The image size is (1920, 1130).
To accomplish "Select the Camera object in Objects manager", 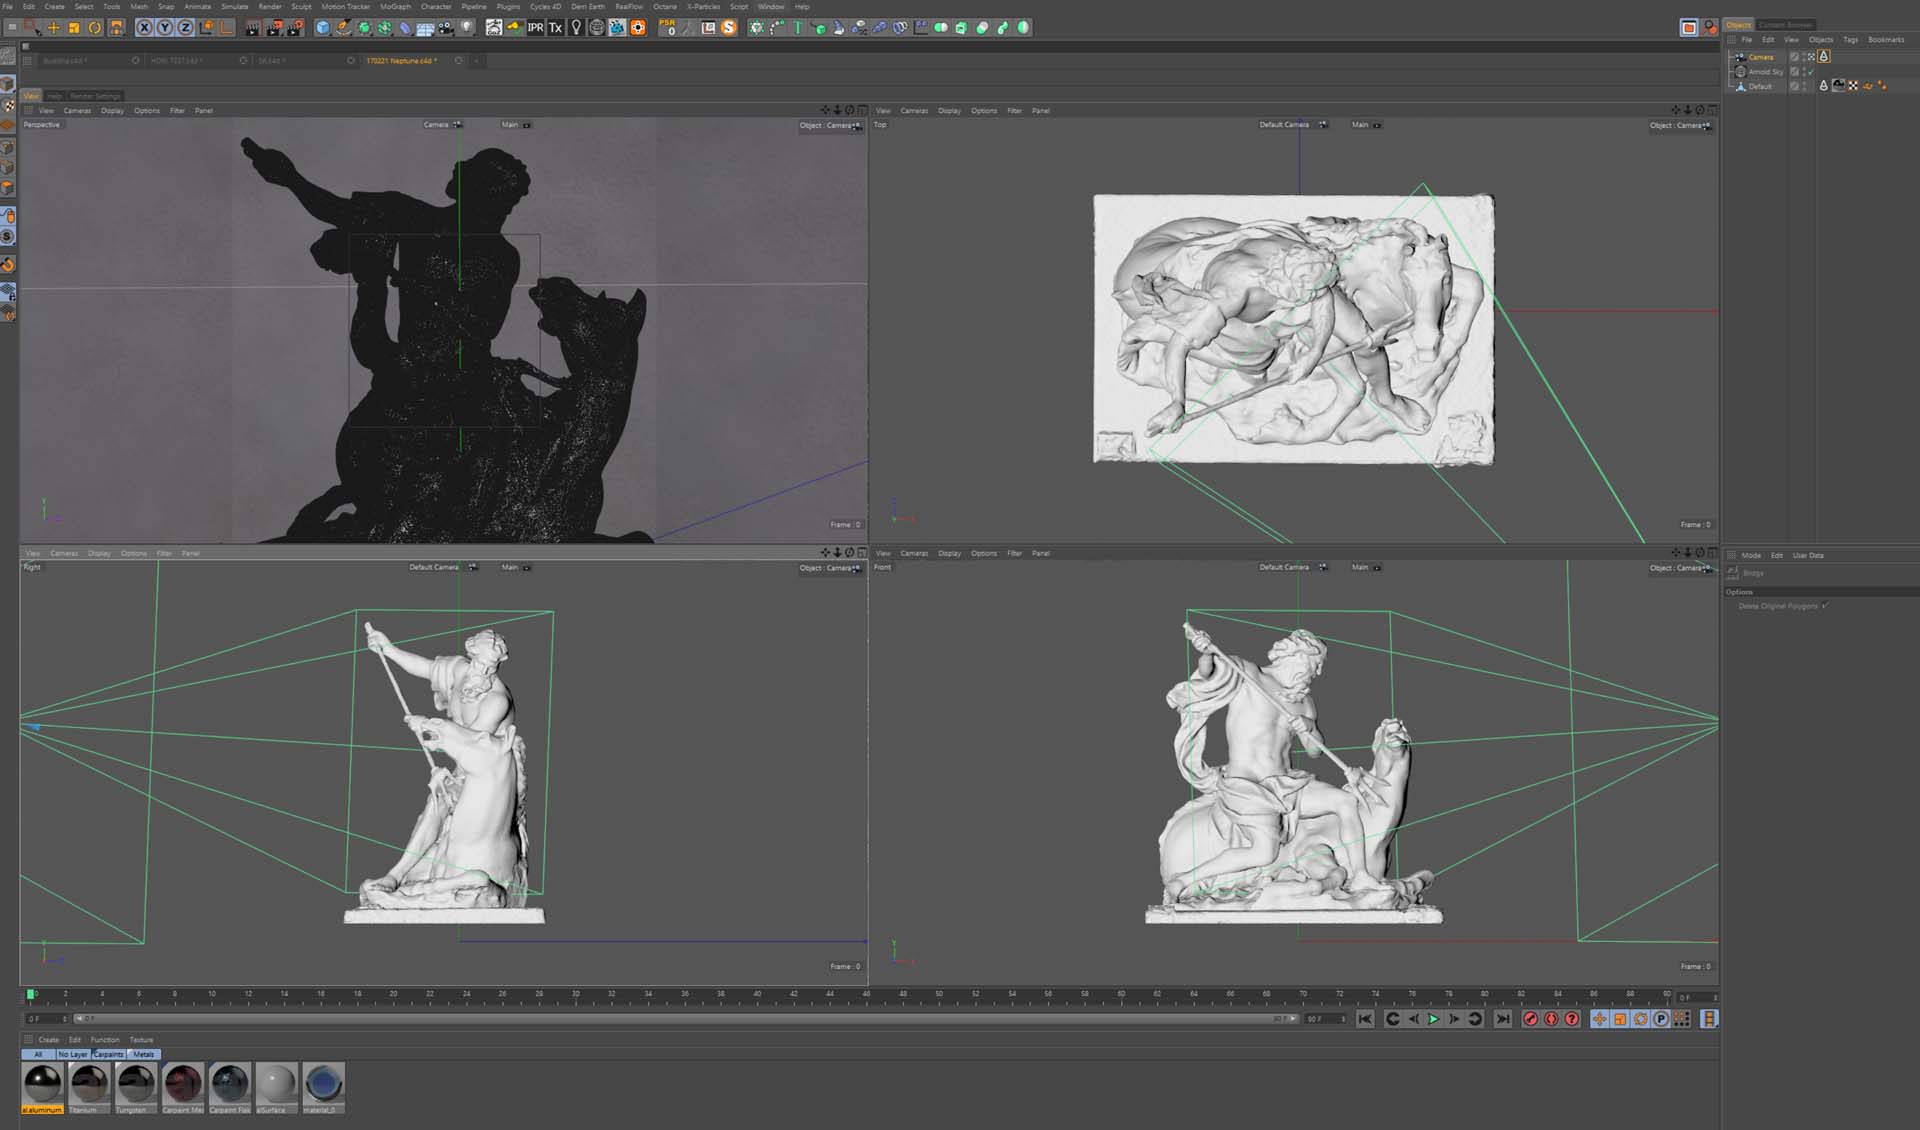I will pyautogui.click(x=1761, y=57).
